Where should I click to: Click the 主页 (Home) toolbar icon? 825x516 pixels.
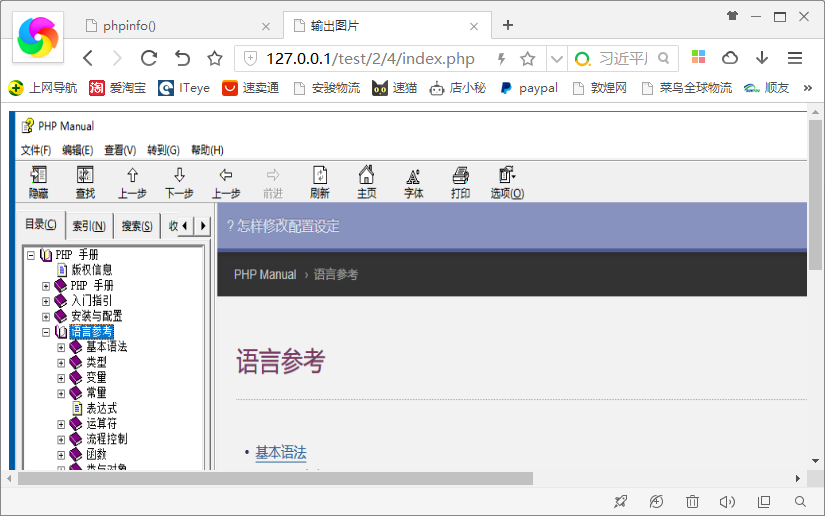click(367, 175)
